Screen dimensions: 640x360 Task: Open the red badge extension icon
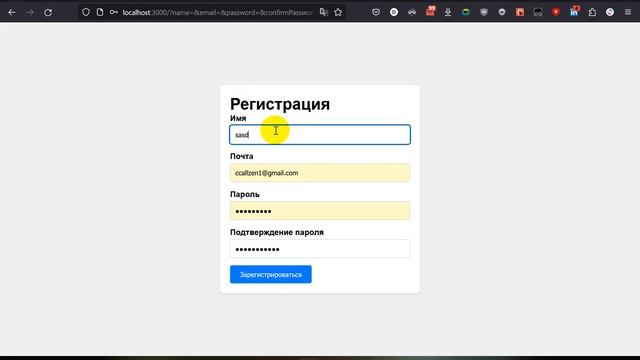click(x=430, y=11)
